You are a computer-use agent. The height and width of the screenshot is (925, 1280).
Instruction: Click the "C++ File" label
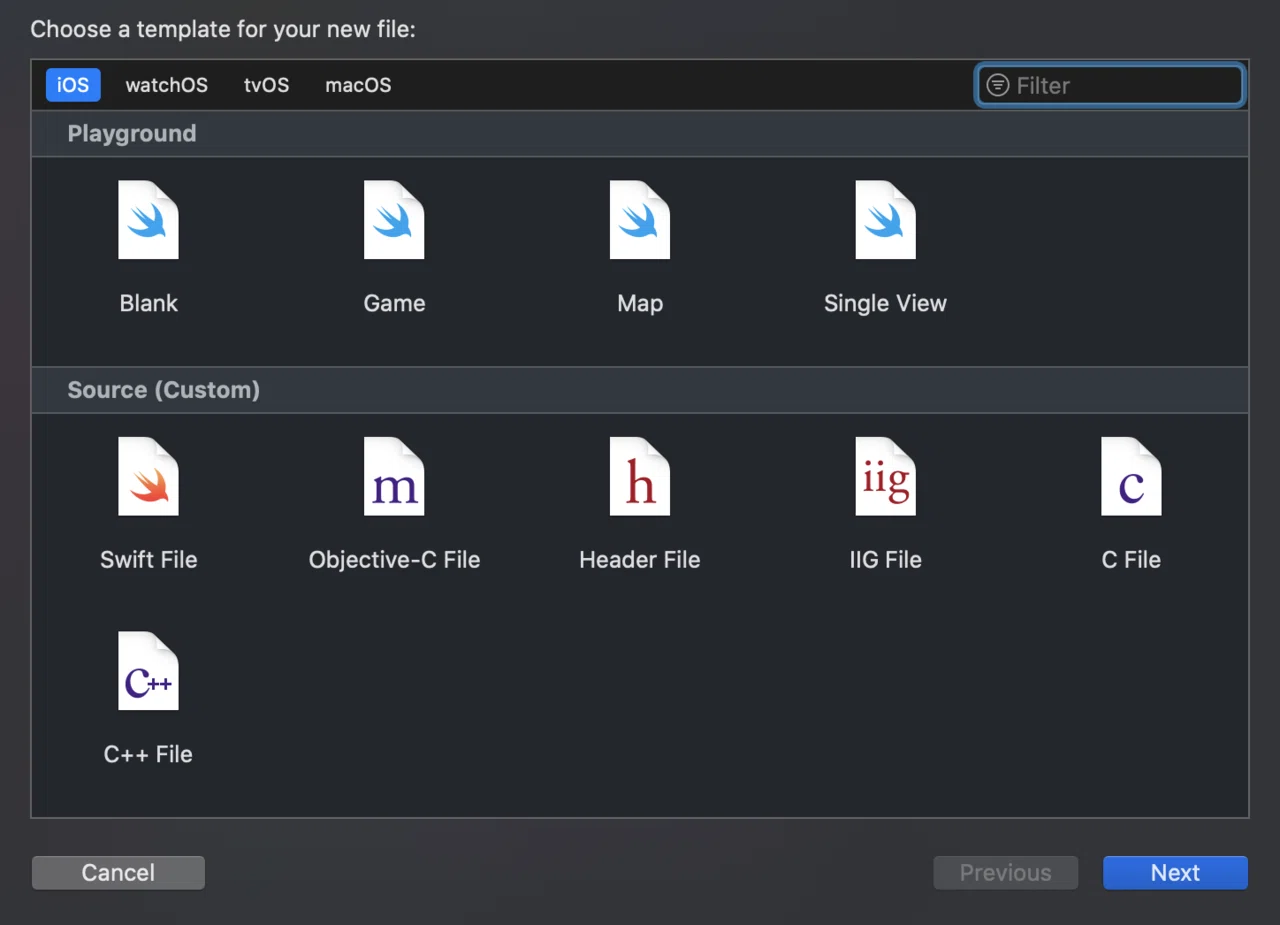coord(148,754)
